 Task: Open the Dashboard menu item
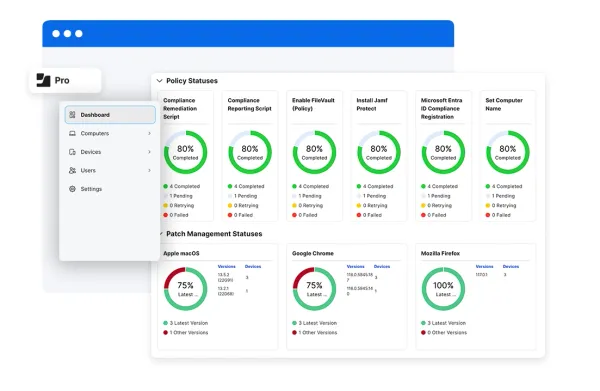110,115
